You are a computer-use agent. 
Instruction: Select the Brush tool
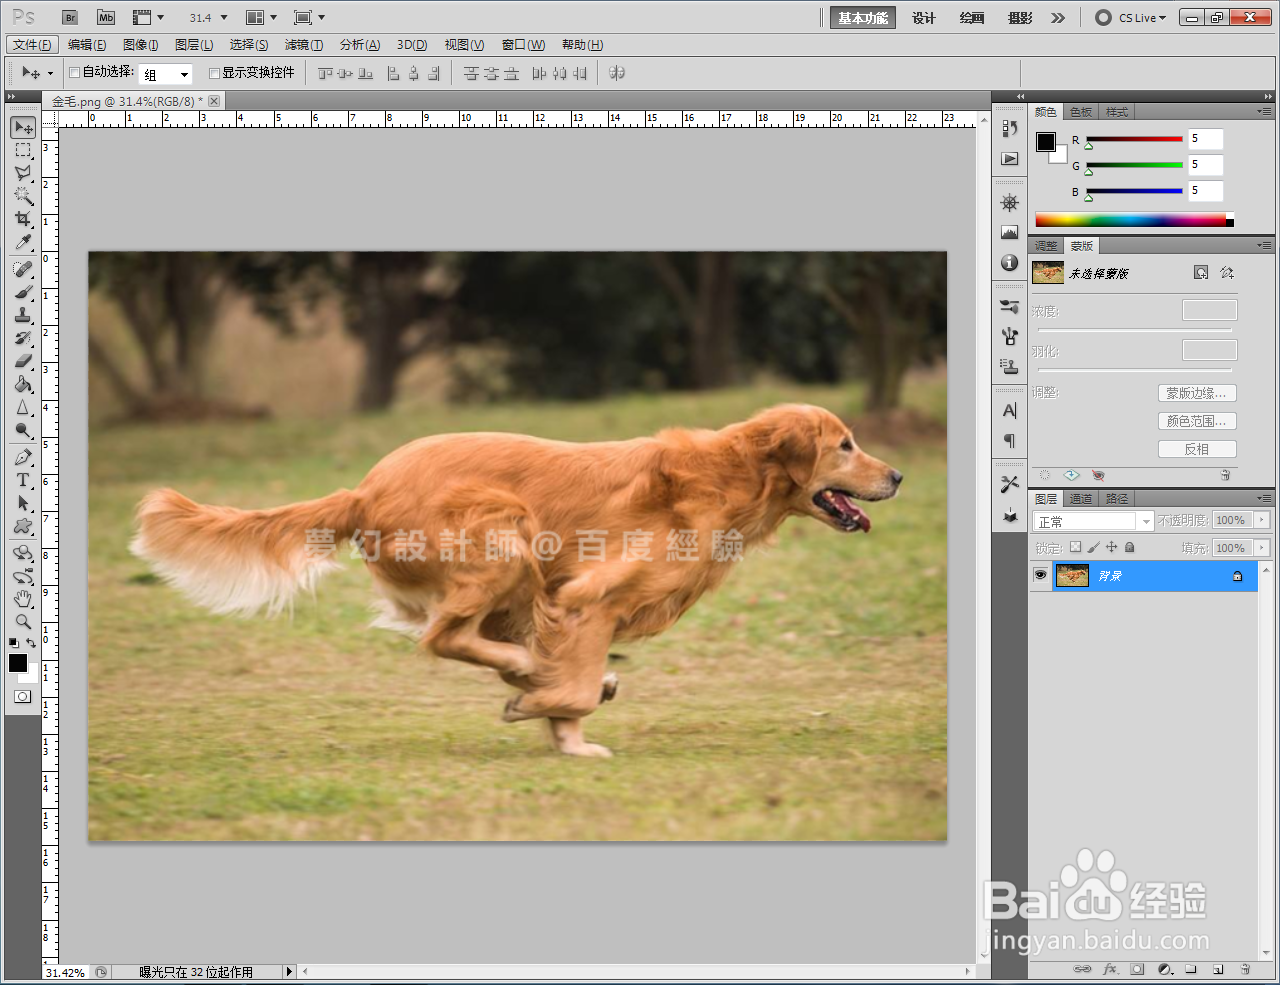pos(23,292)
